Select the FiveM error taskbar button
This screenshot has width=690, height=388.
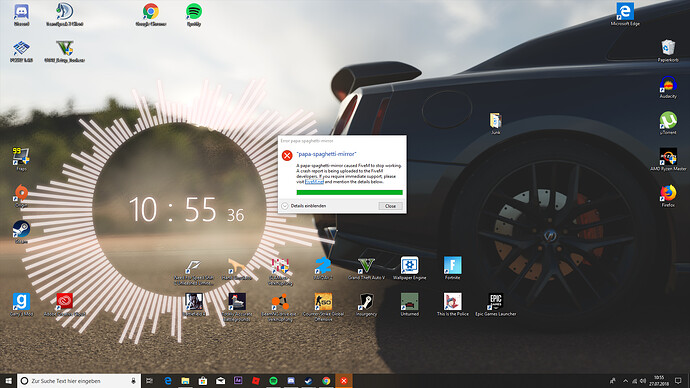tap(344, 381)
